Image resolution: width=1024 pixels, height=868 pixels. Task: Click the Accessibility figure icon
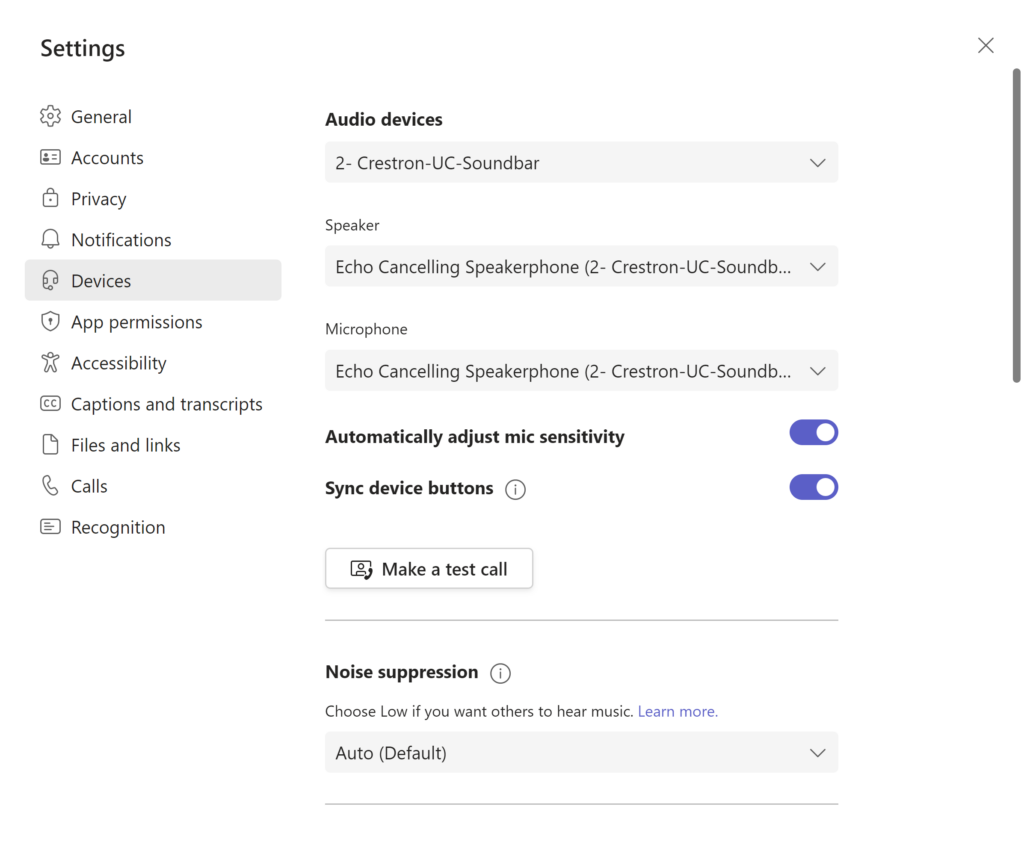[x=50, y=362]
